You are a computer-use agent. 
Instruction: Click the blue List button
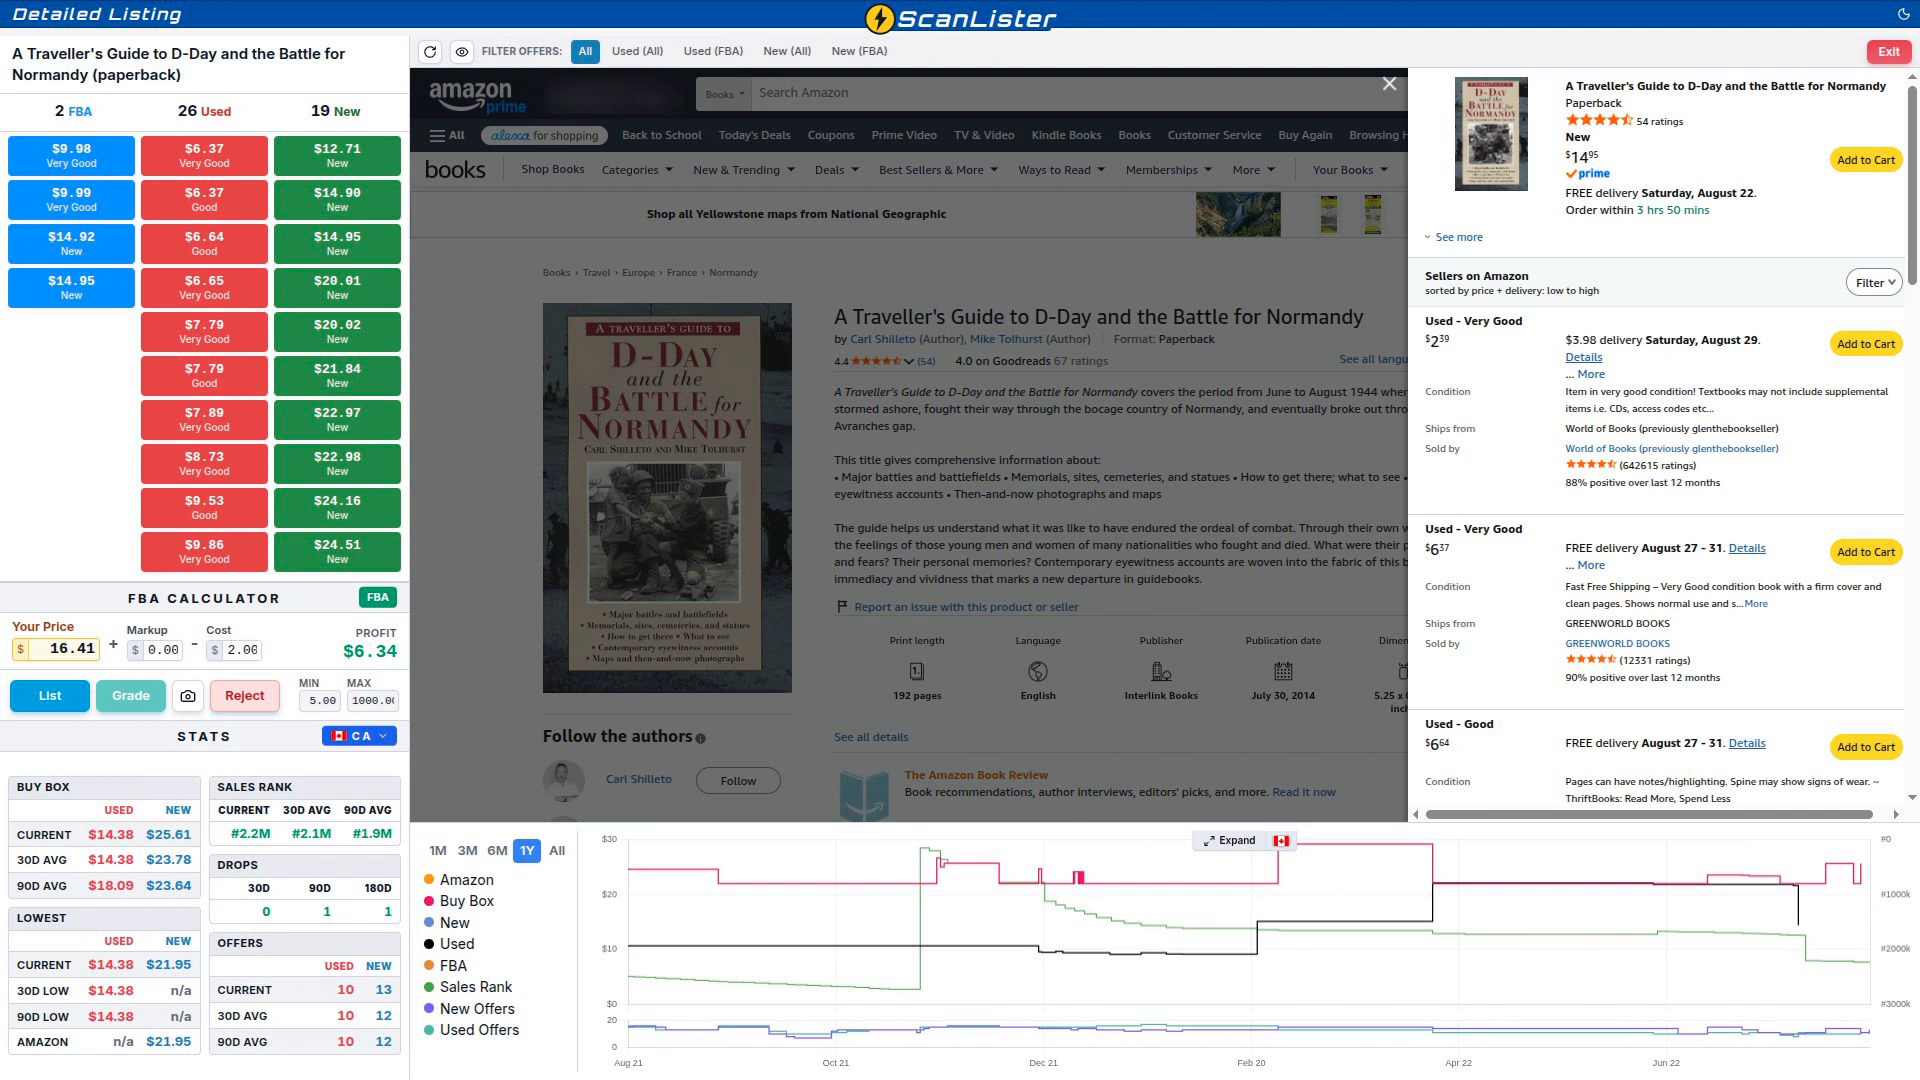pyautogui.click(x=50, y=696)
